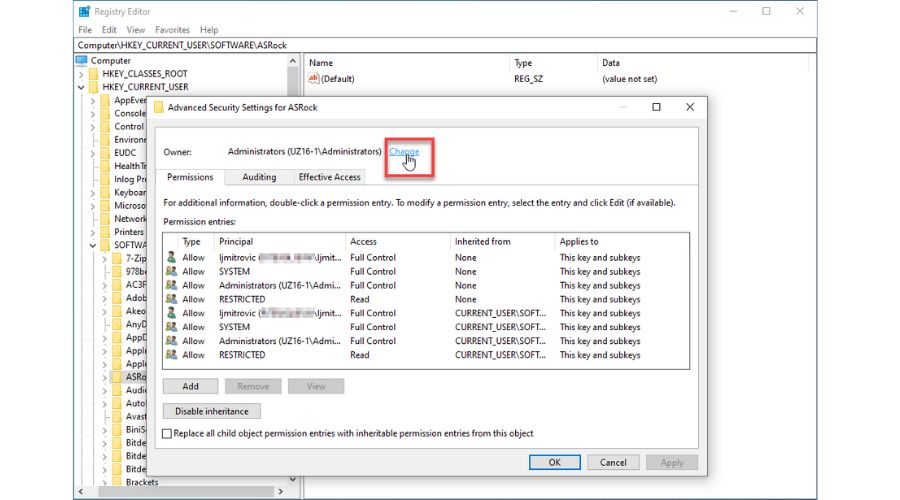Click user icon of first ljmitrovic entry
The width and height of the screenshot is (900, 500).
coord(171,257)
